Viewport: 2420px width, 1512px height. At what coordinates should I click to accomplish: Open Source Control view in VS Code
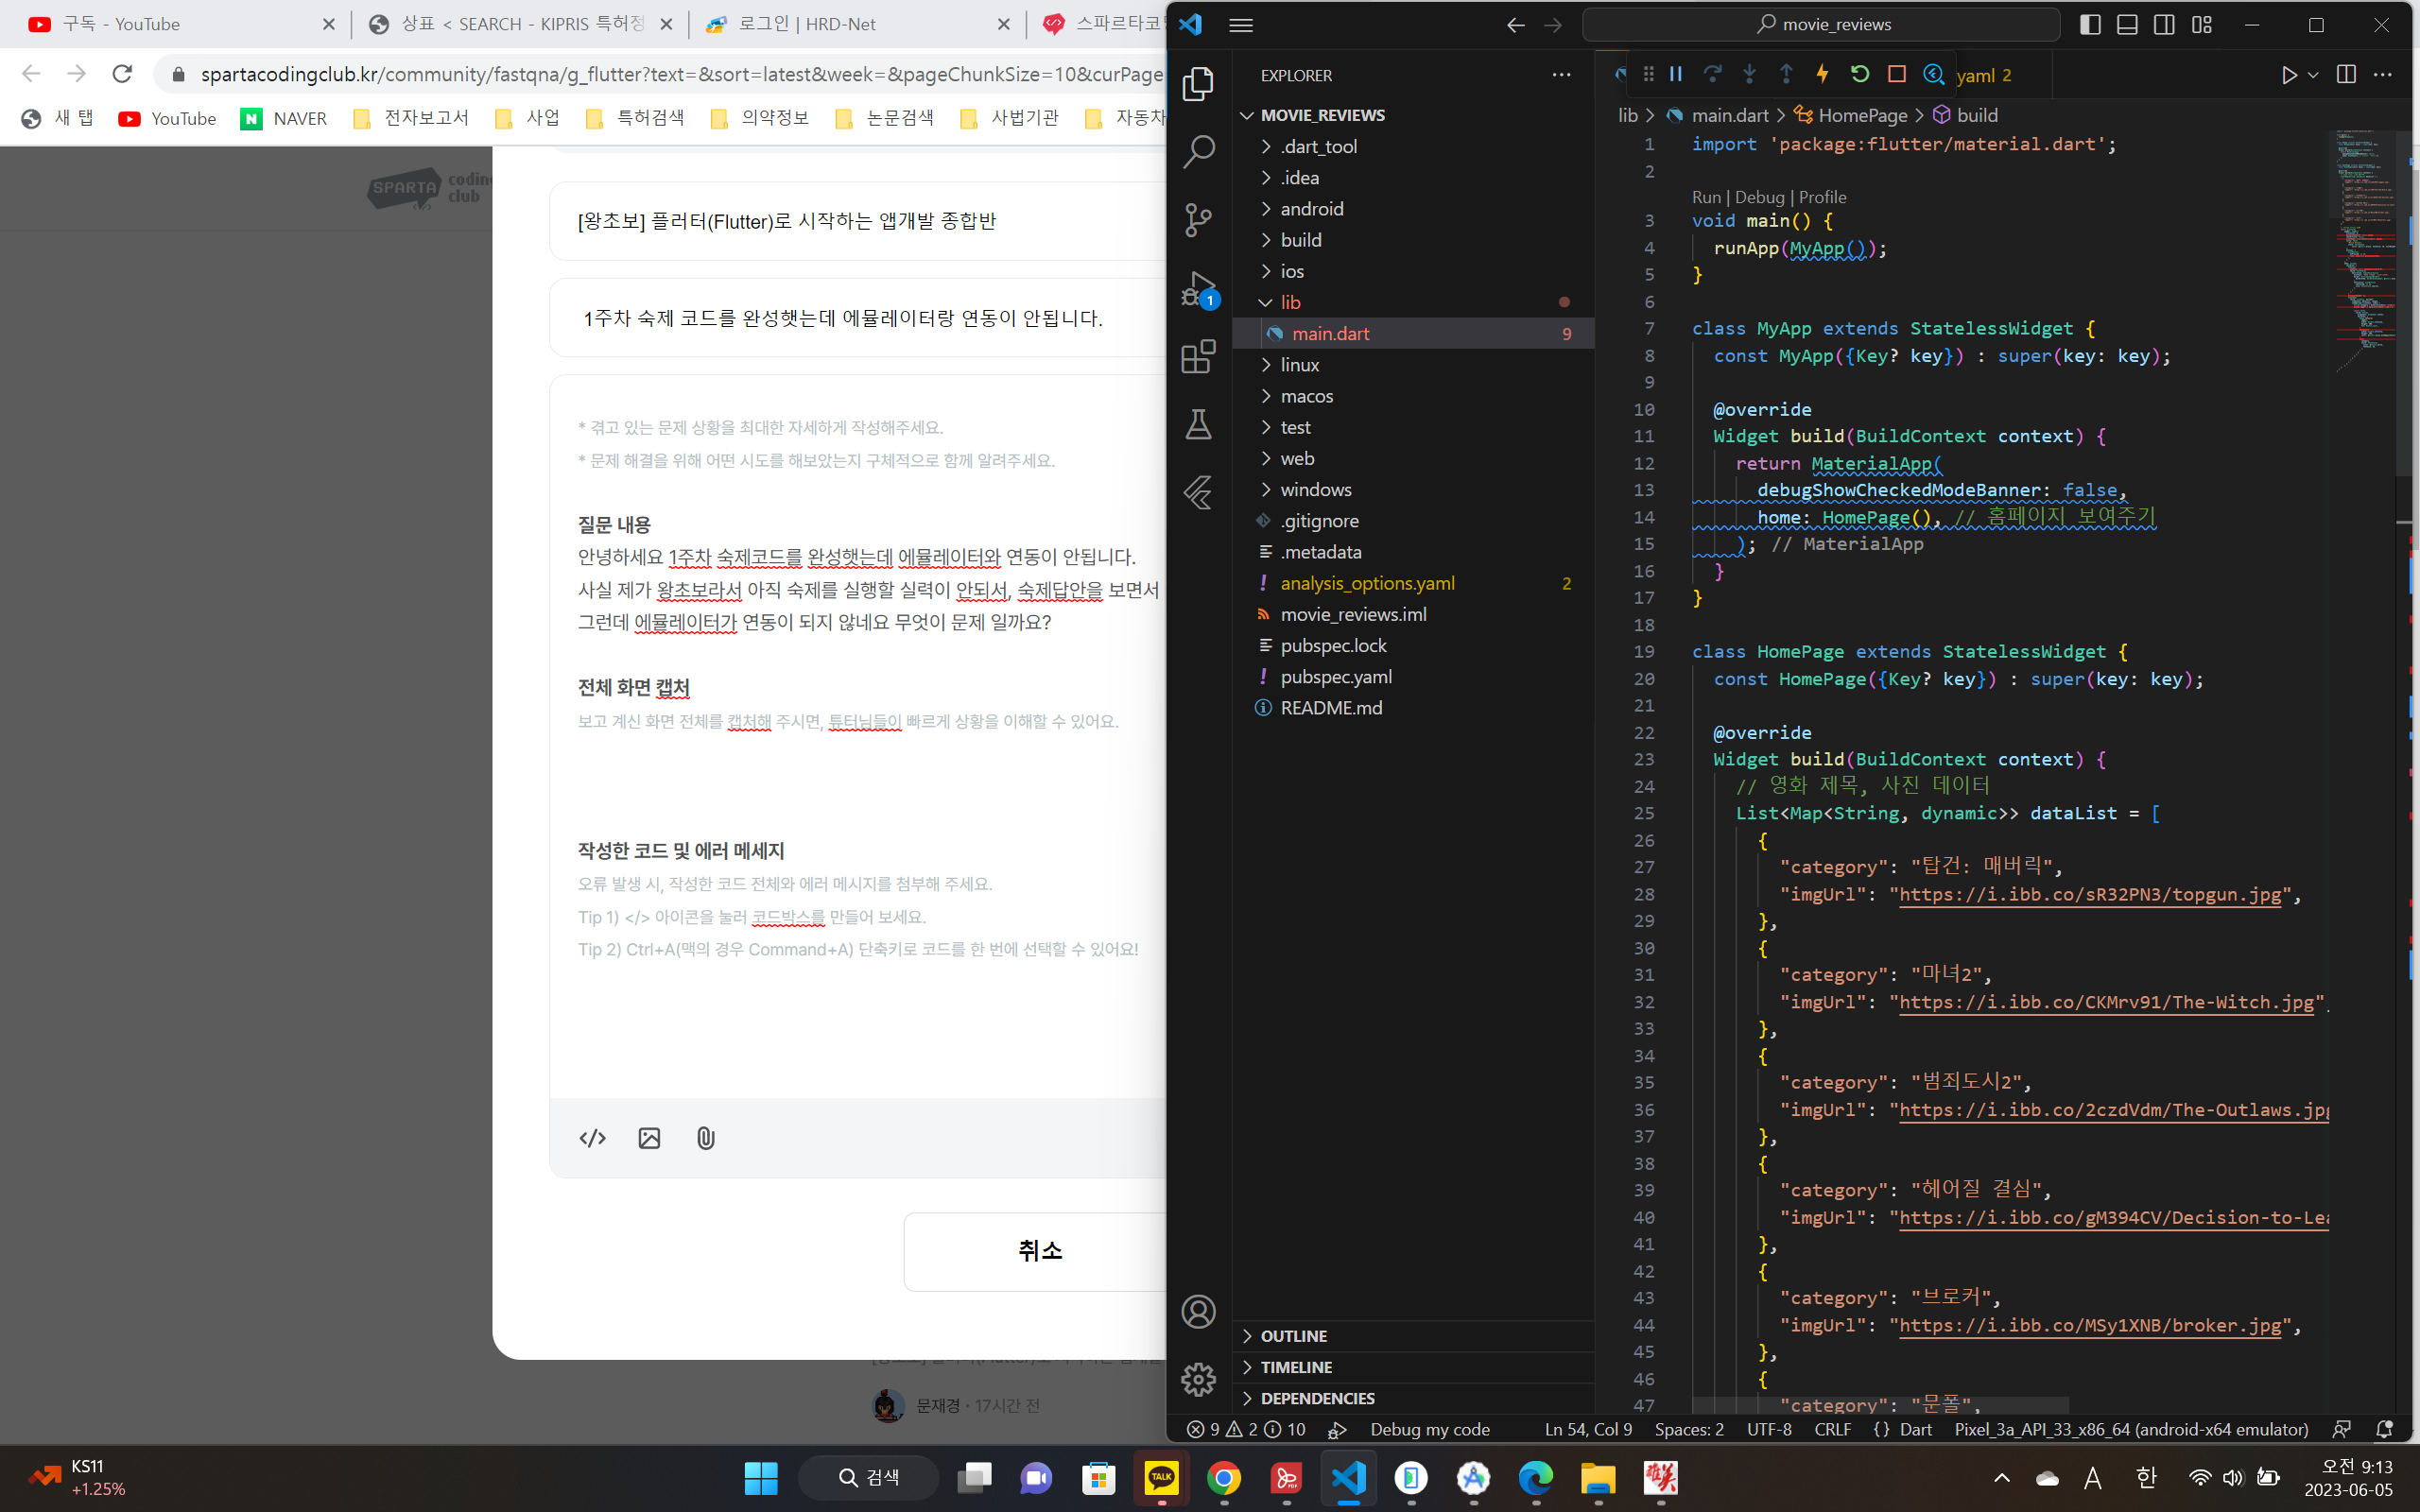point(1198,220)
